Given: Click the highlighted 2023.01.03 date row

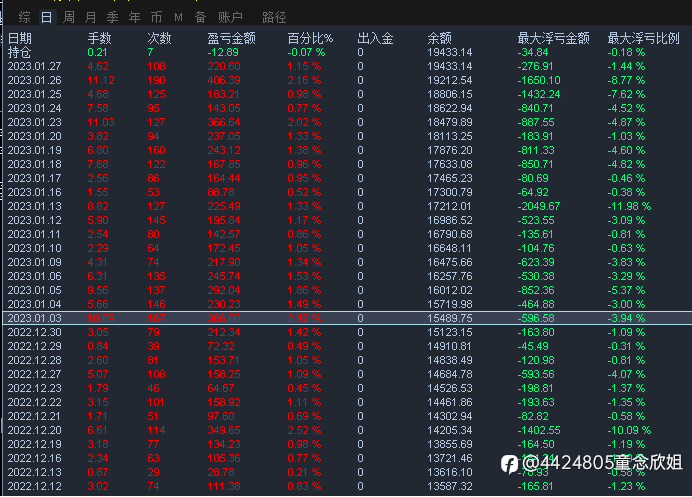Looking at the screenshot, I should click(347, 318).
